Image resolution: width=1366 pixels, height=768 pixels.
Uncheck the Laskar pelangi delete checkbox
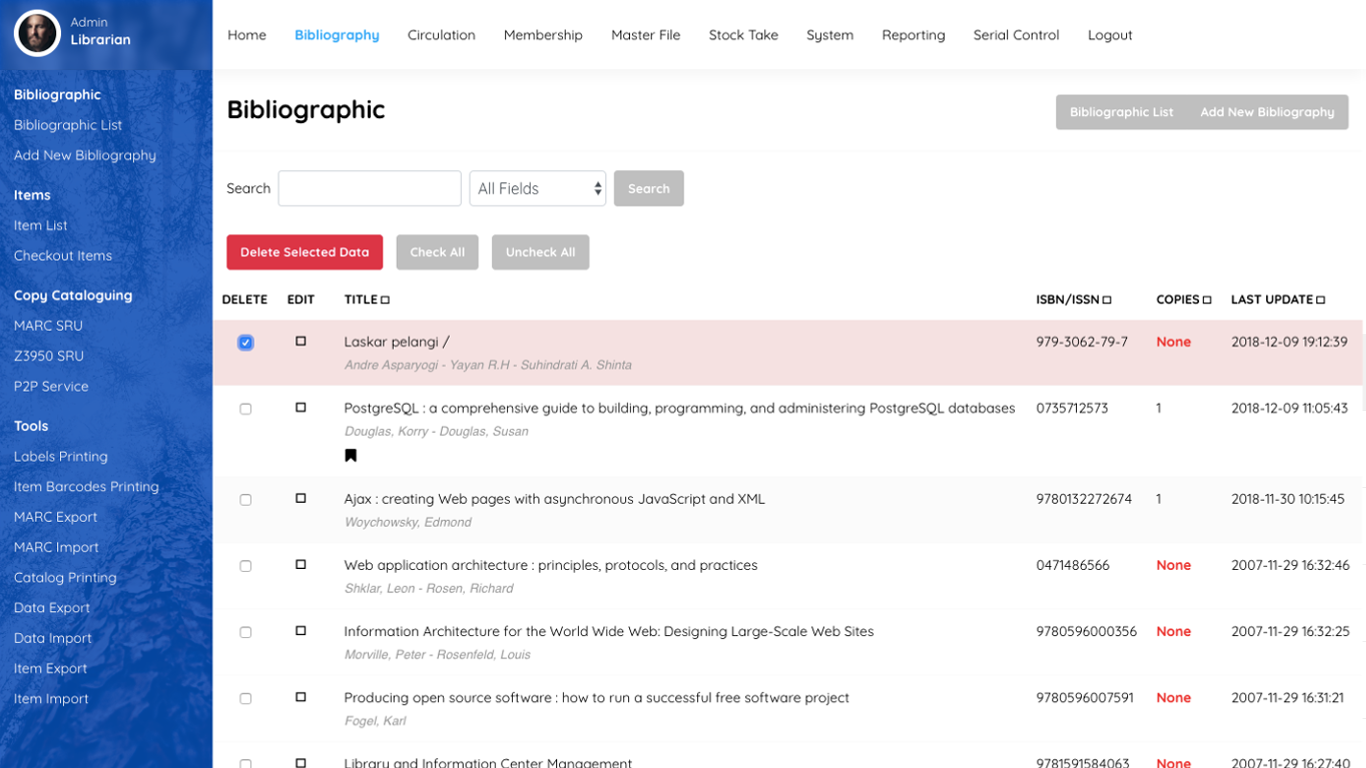(246, 343)
